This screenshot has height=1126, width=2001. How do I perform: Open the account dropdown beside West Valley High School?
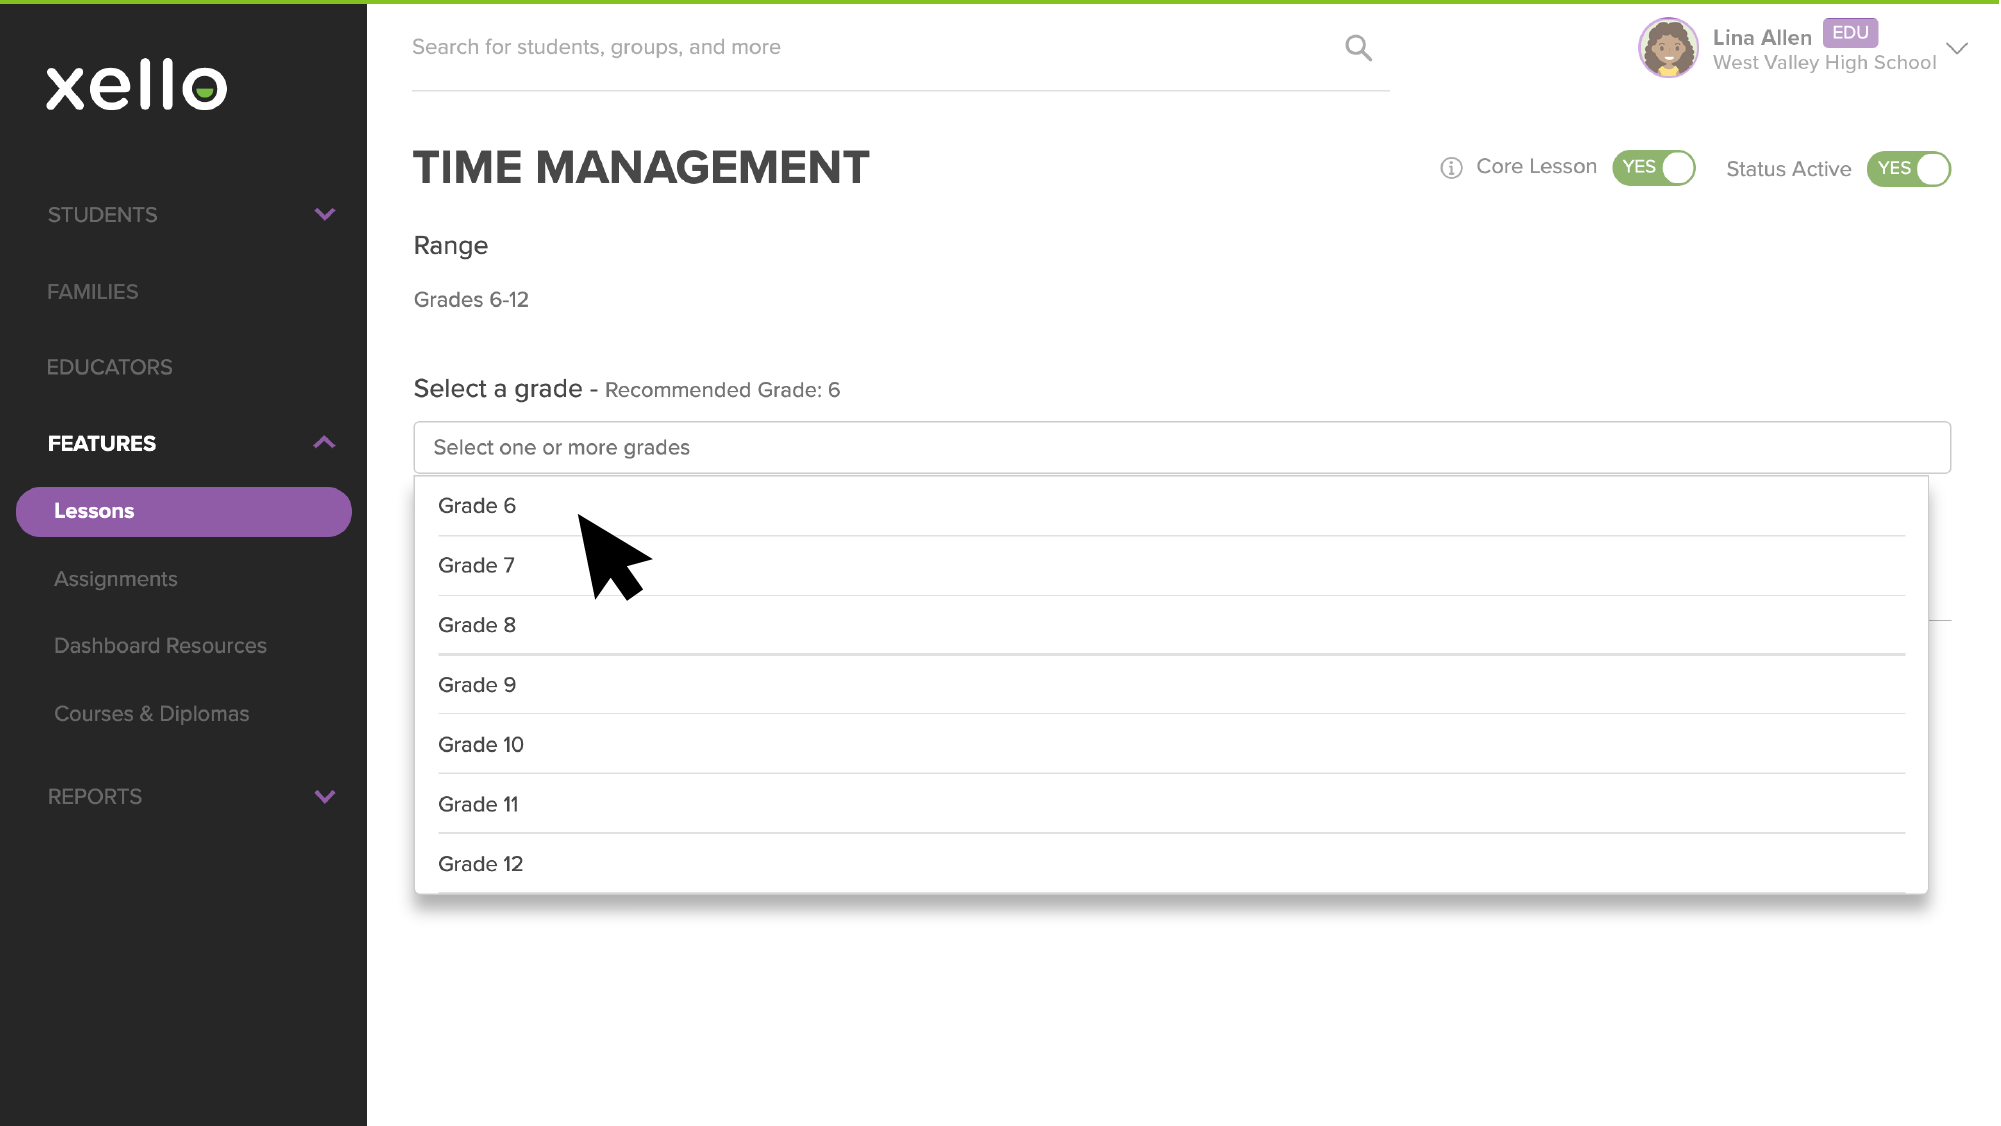[x=1957, y=48]
